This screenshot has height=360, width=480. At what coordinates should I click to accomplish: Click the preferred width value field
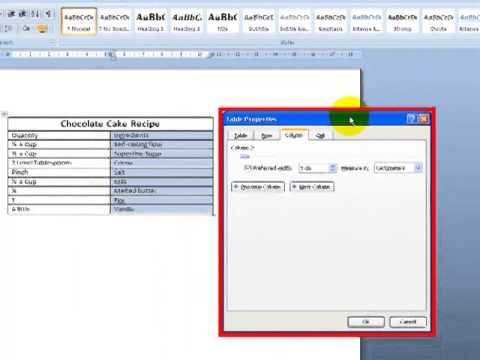pyautogui.click(x=314, y=168)
